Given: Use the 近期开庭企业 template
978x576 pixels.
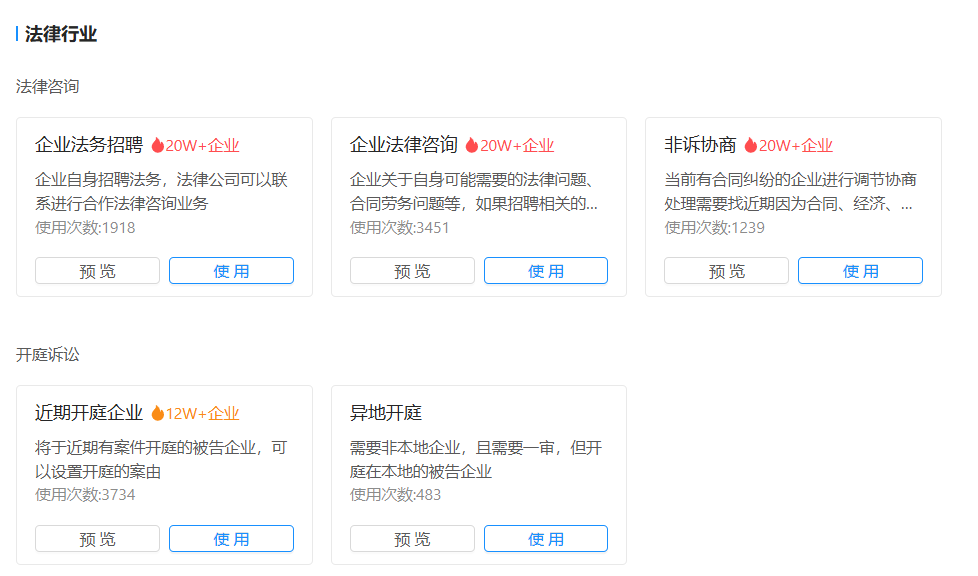Looking at the screenshot, I should click(231, 539).
